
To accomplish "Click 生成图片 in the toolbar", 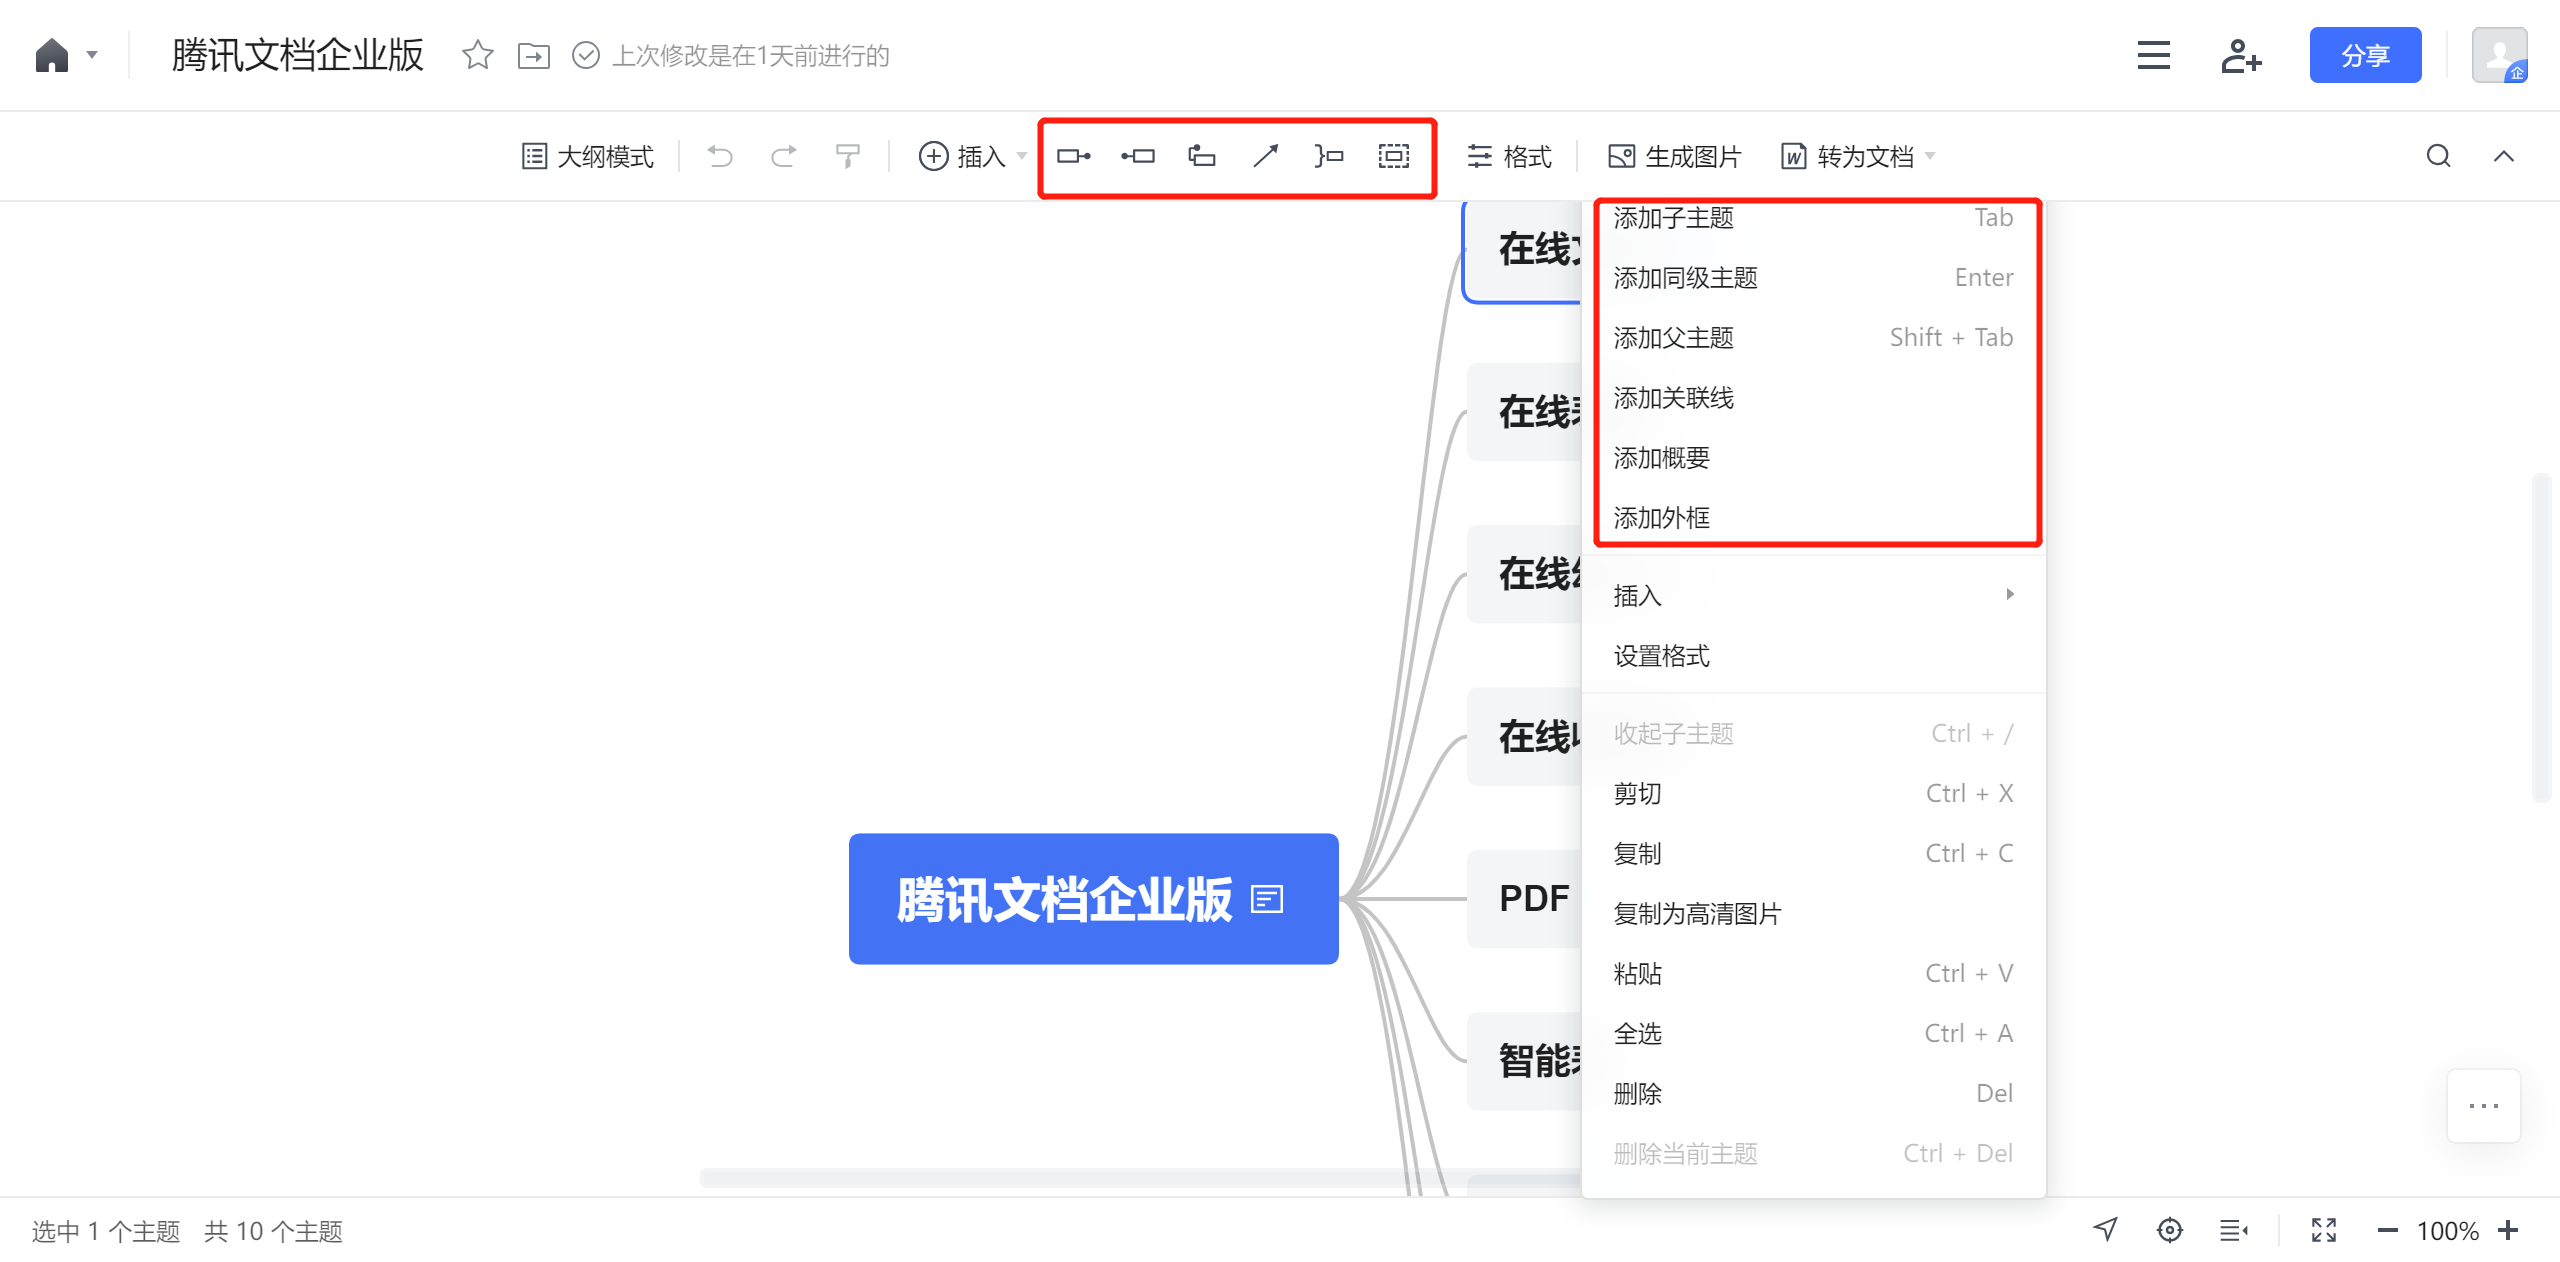I will click(1675, 156).
